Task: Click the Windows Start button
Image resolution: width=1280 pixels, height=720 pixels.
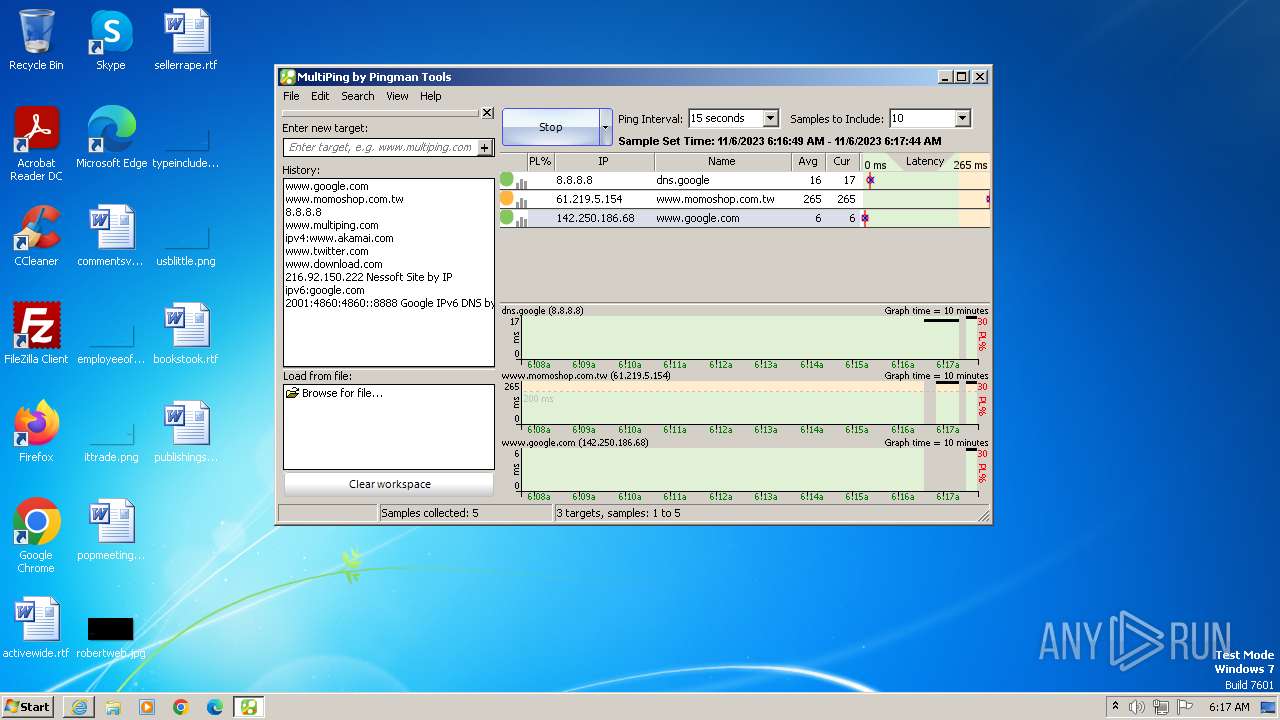Action: 28,706
